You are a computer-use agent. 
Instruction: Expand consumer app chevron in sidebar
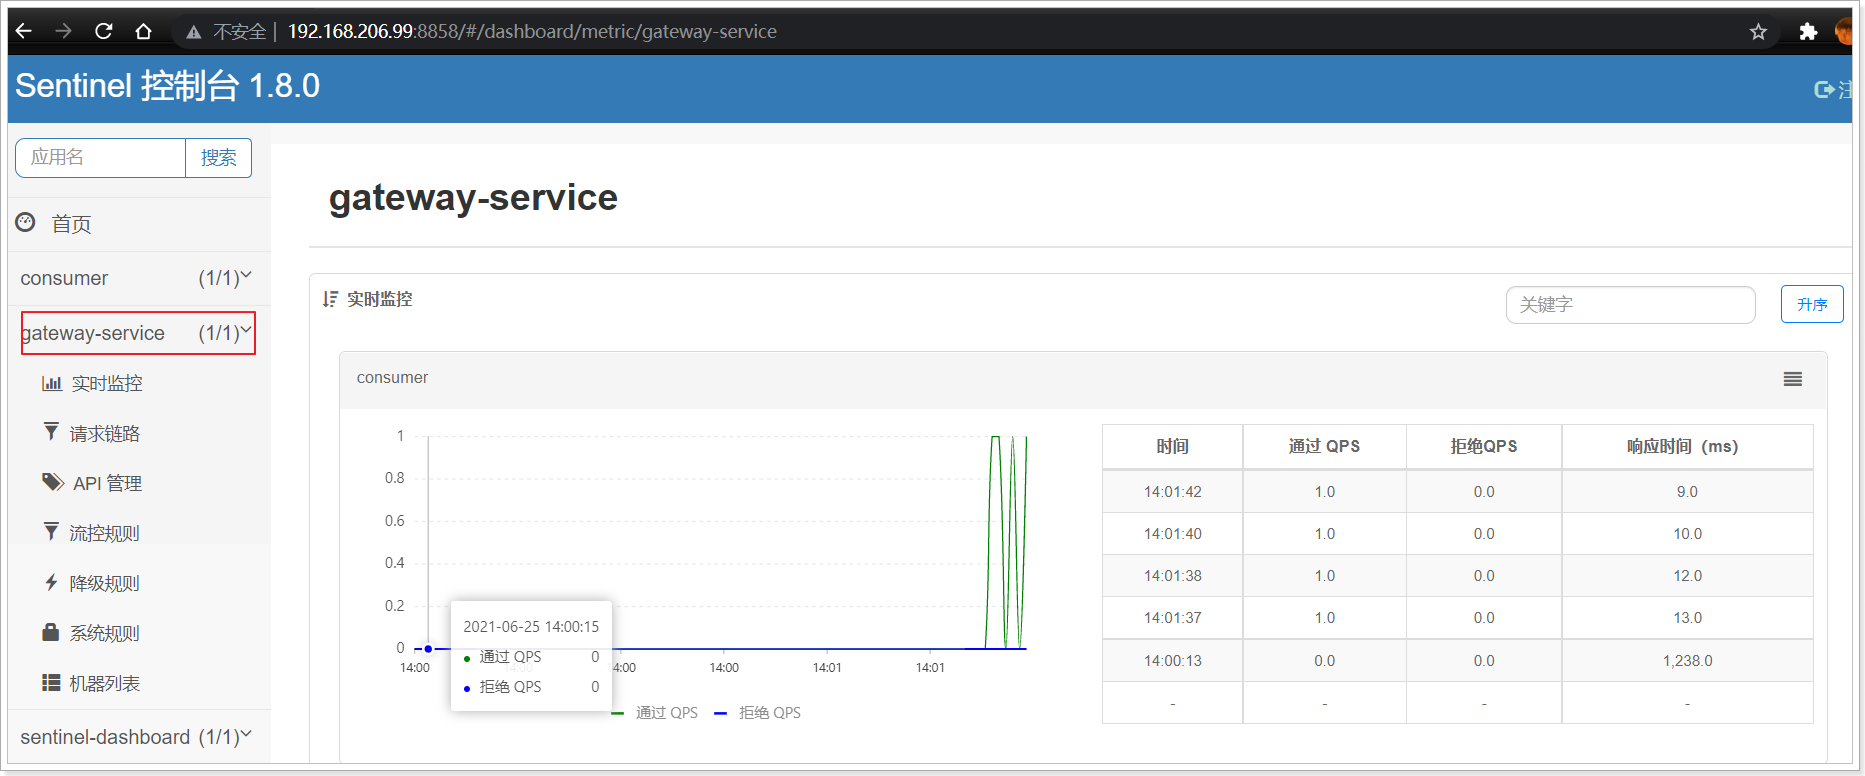[246, 275]
